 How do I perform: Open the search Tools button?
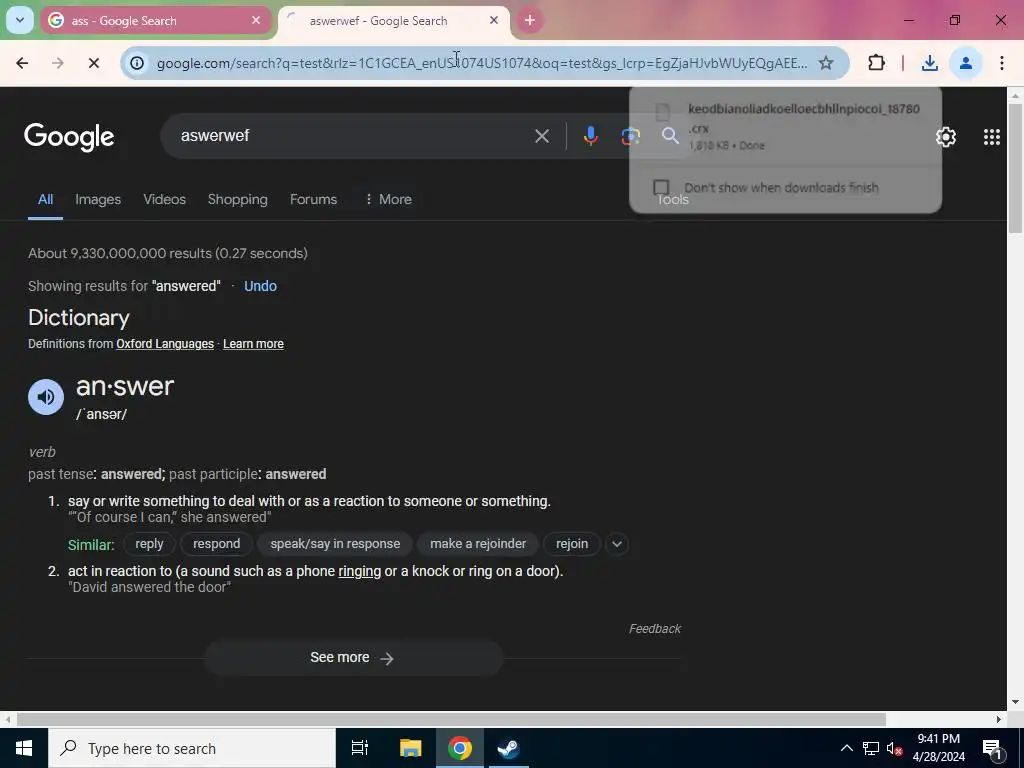673,200
